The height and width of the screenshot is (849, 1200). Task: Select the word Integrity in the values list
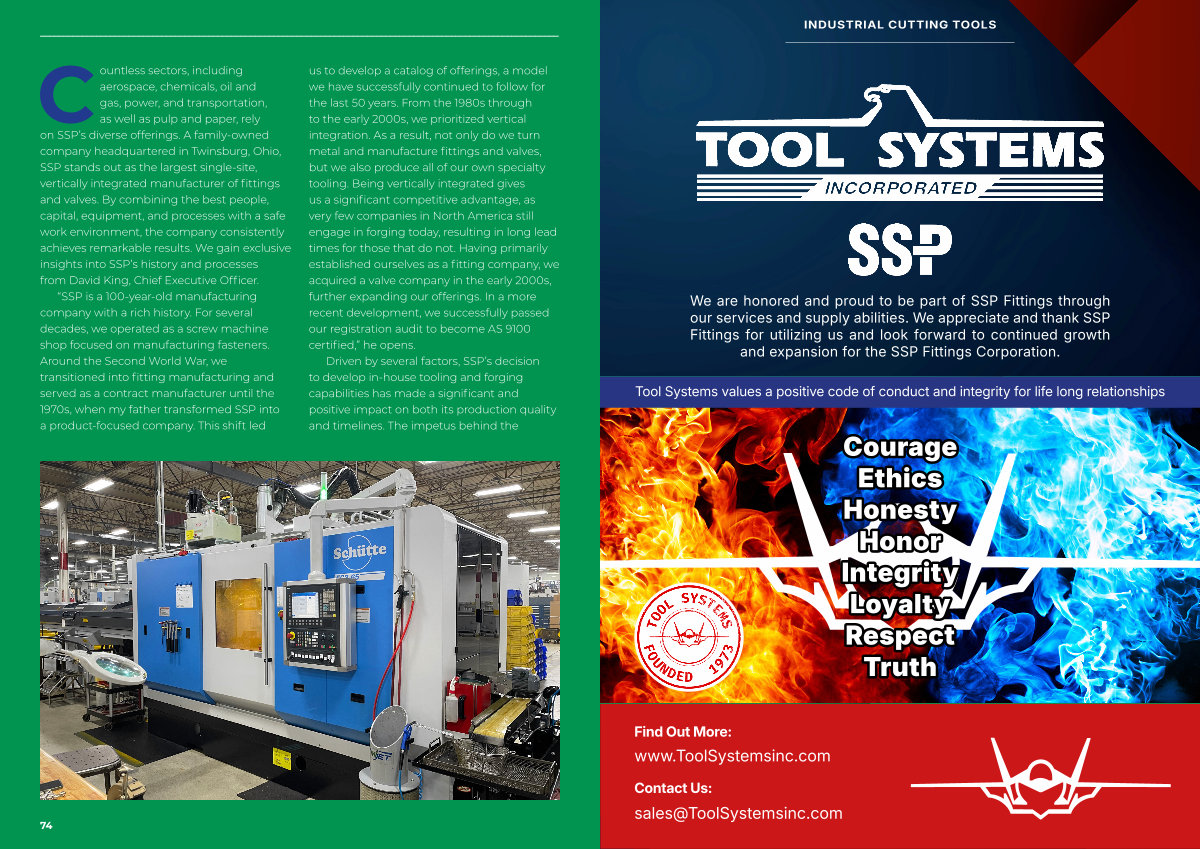pyautogui.click(x=900, y=573)
